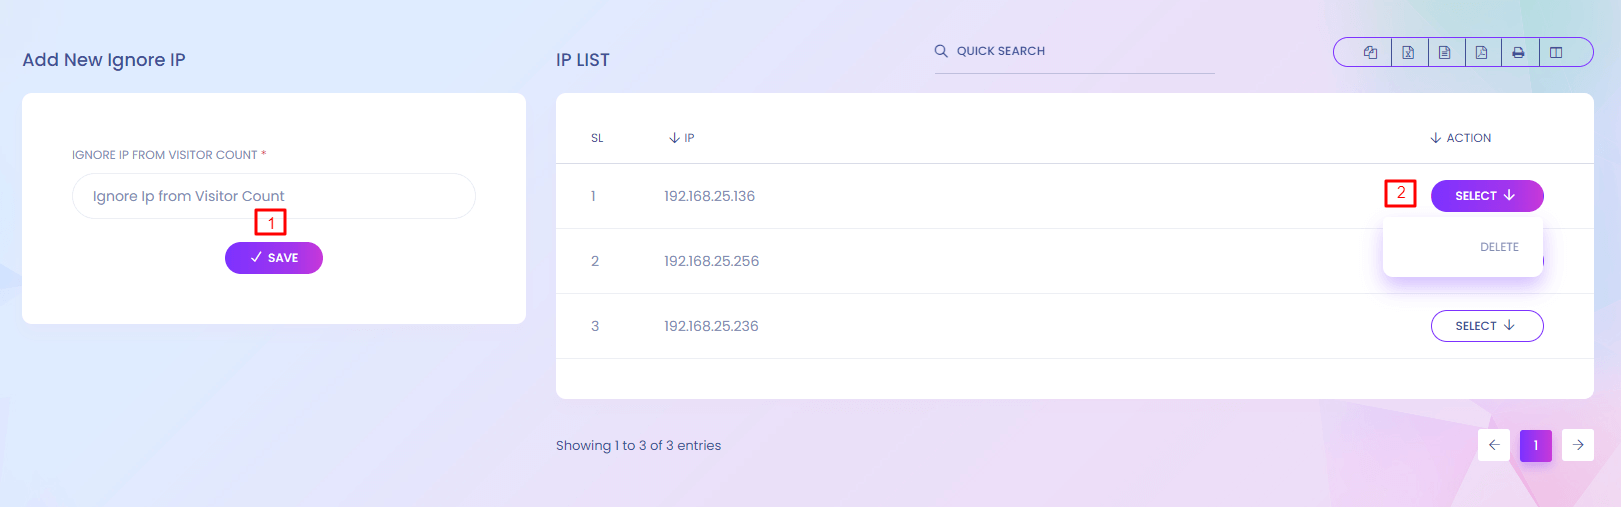
Task: Go to previous page arrow
Action: point(1494,445)
